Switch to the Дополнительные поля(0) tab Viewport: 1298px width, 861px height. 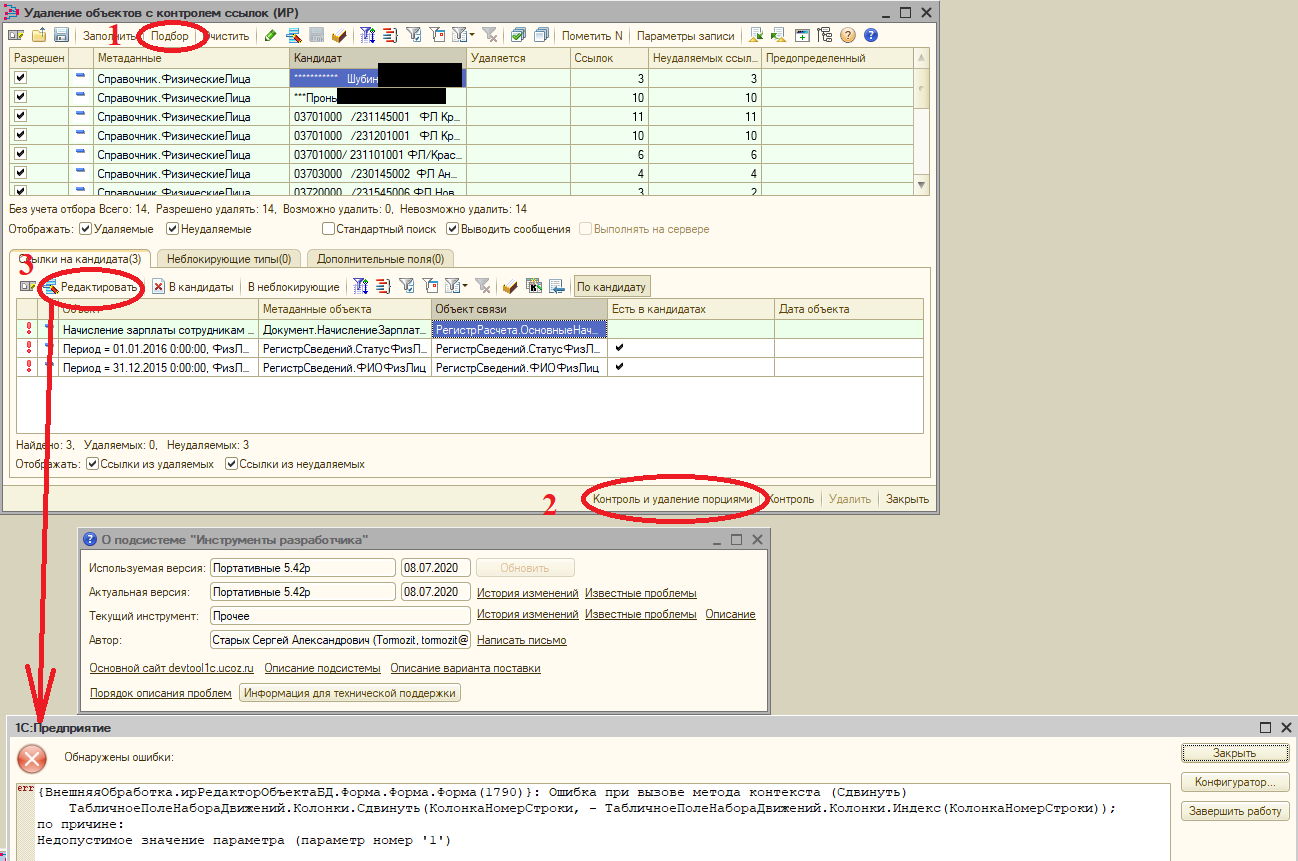380,259
